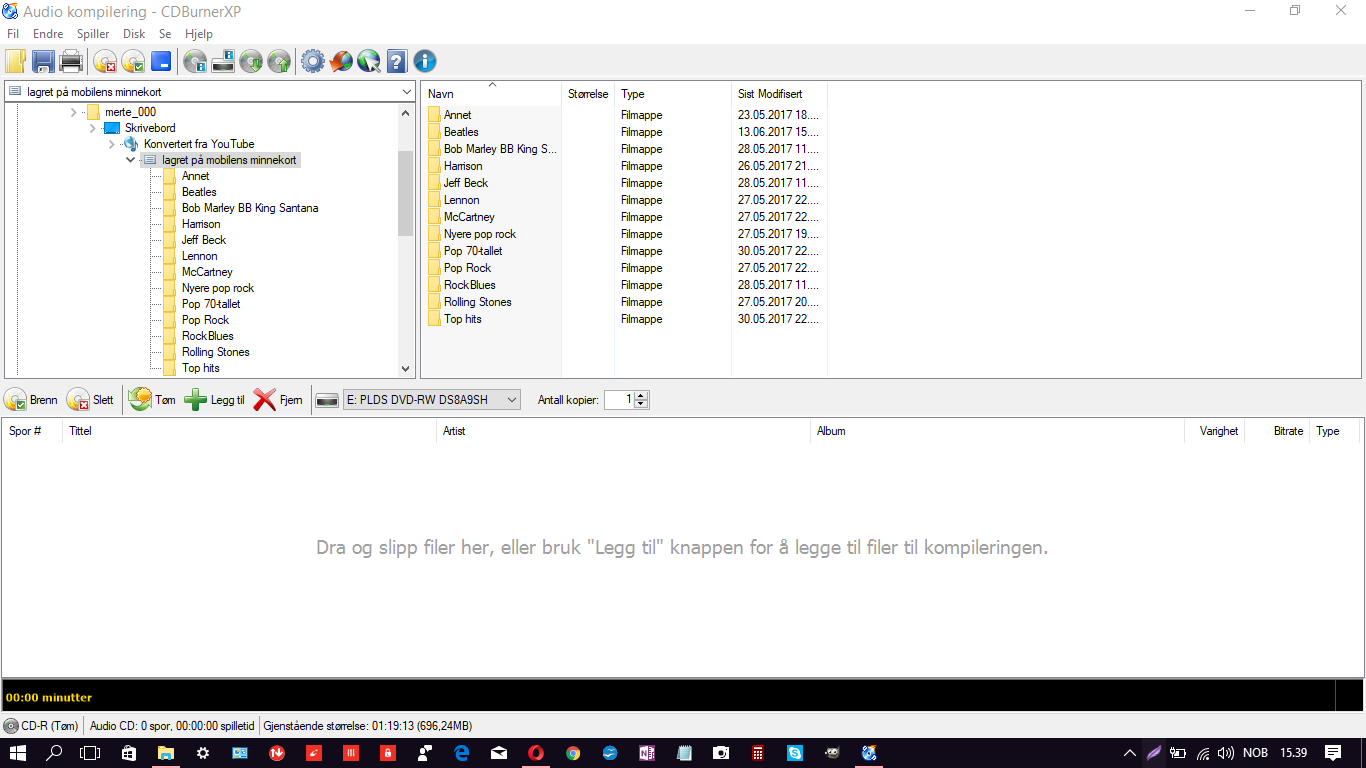This screenshot has height=768, width=1366.
Task: Click the Windows Start button
Action: pyautogui.click(x=18, y=753)
